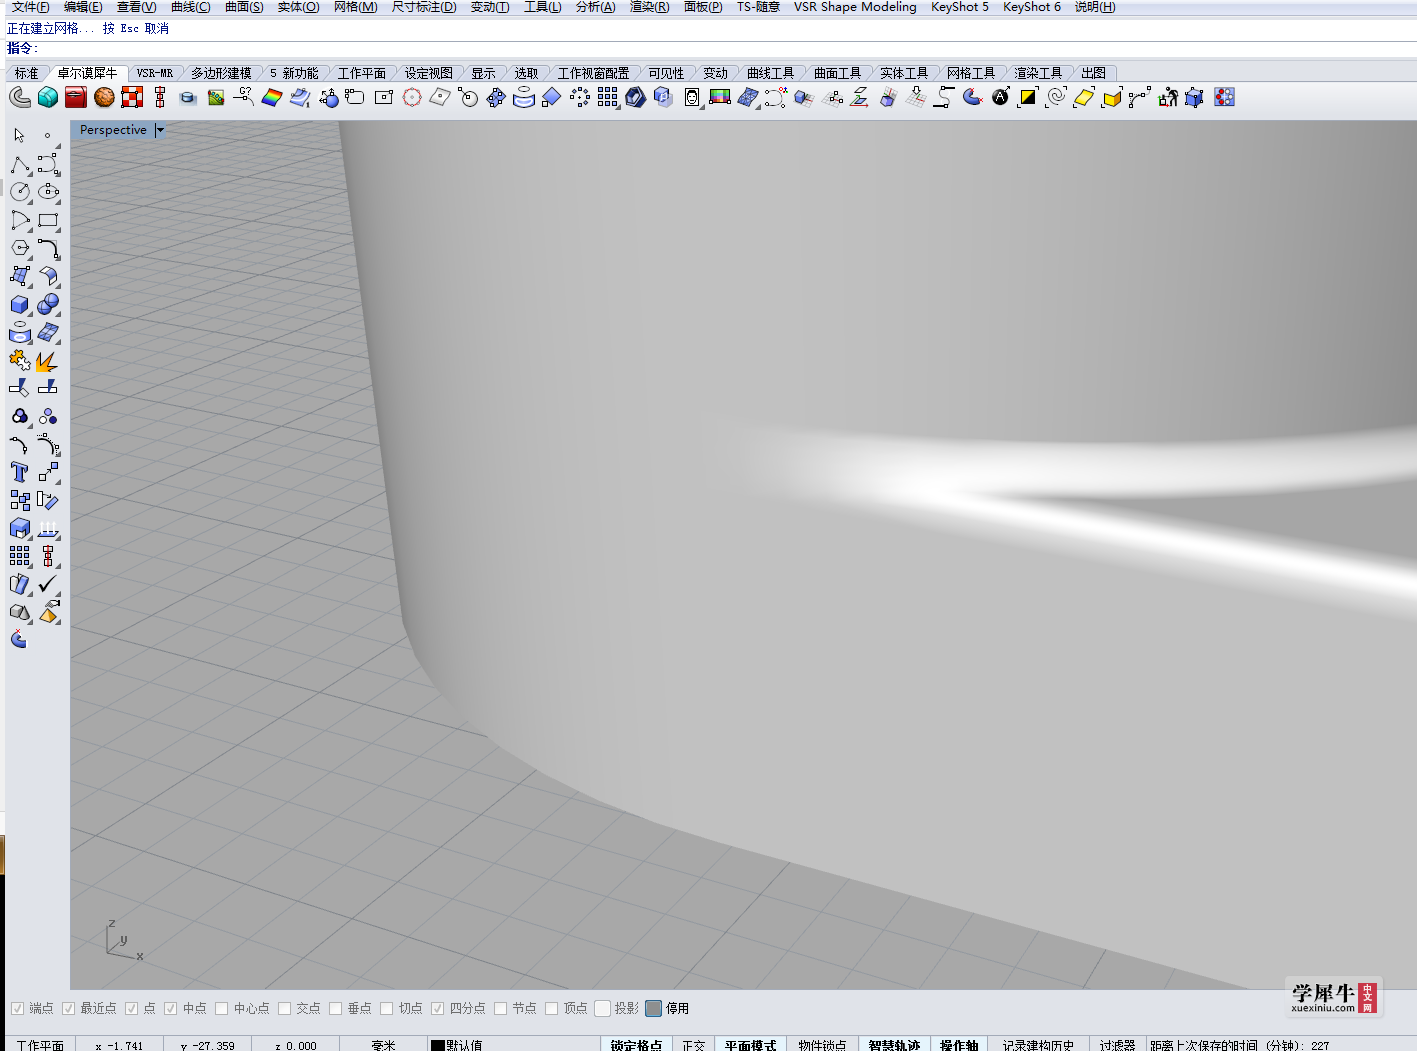Open the VSR Shape Modeling menu
Viewport: 1417px width, 1051px height.
point(855,7)
